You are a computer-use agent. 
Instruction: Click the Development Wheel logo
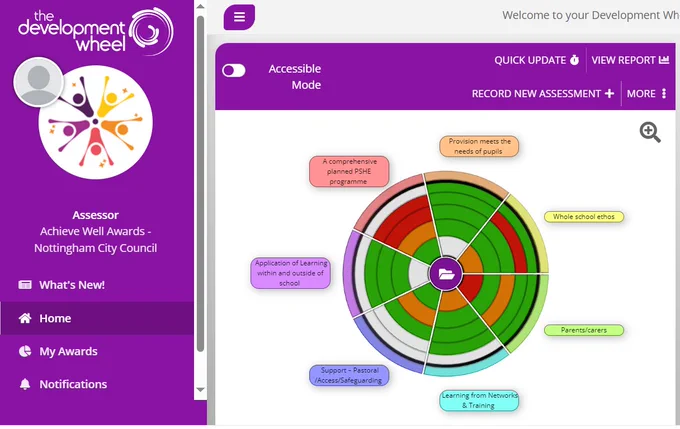tap(96, 31)
